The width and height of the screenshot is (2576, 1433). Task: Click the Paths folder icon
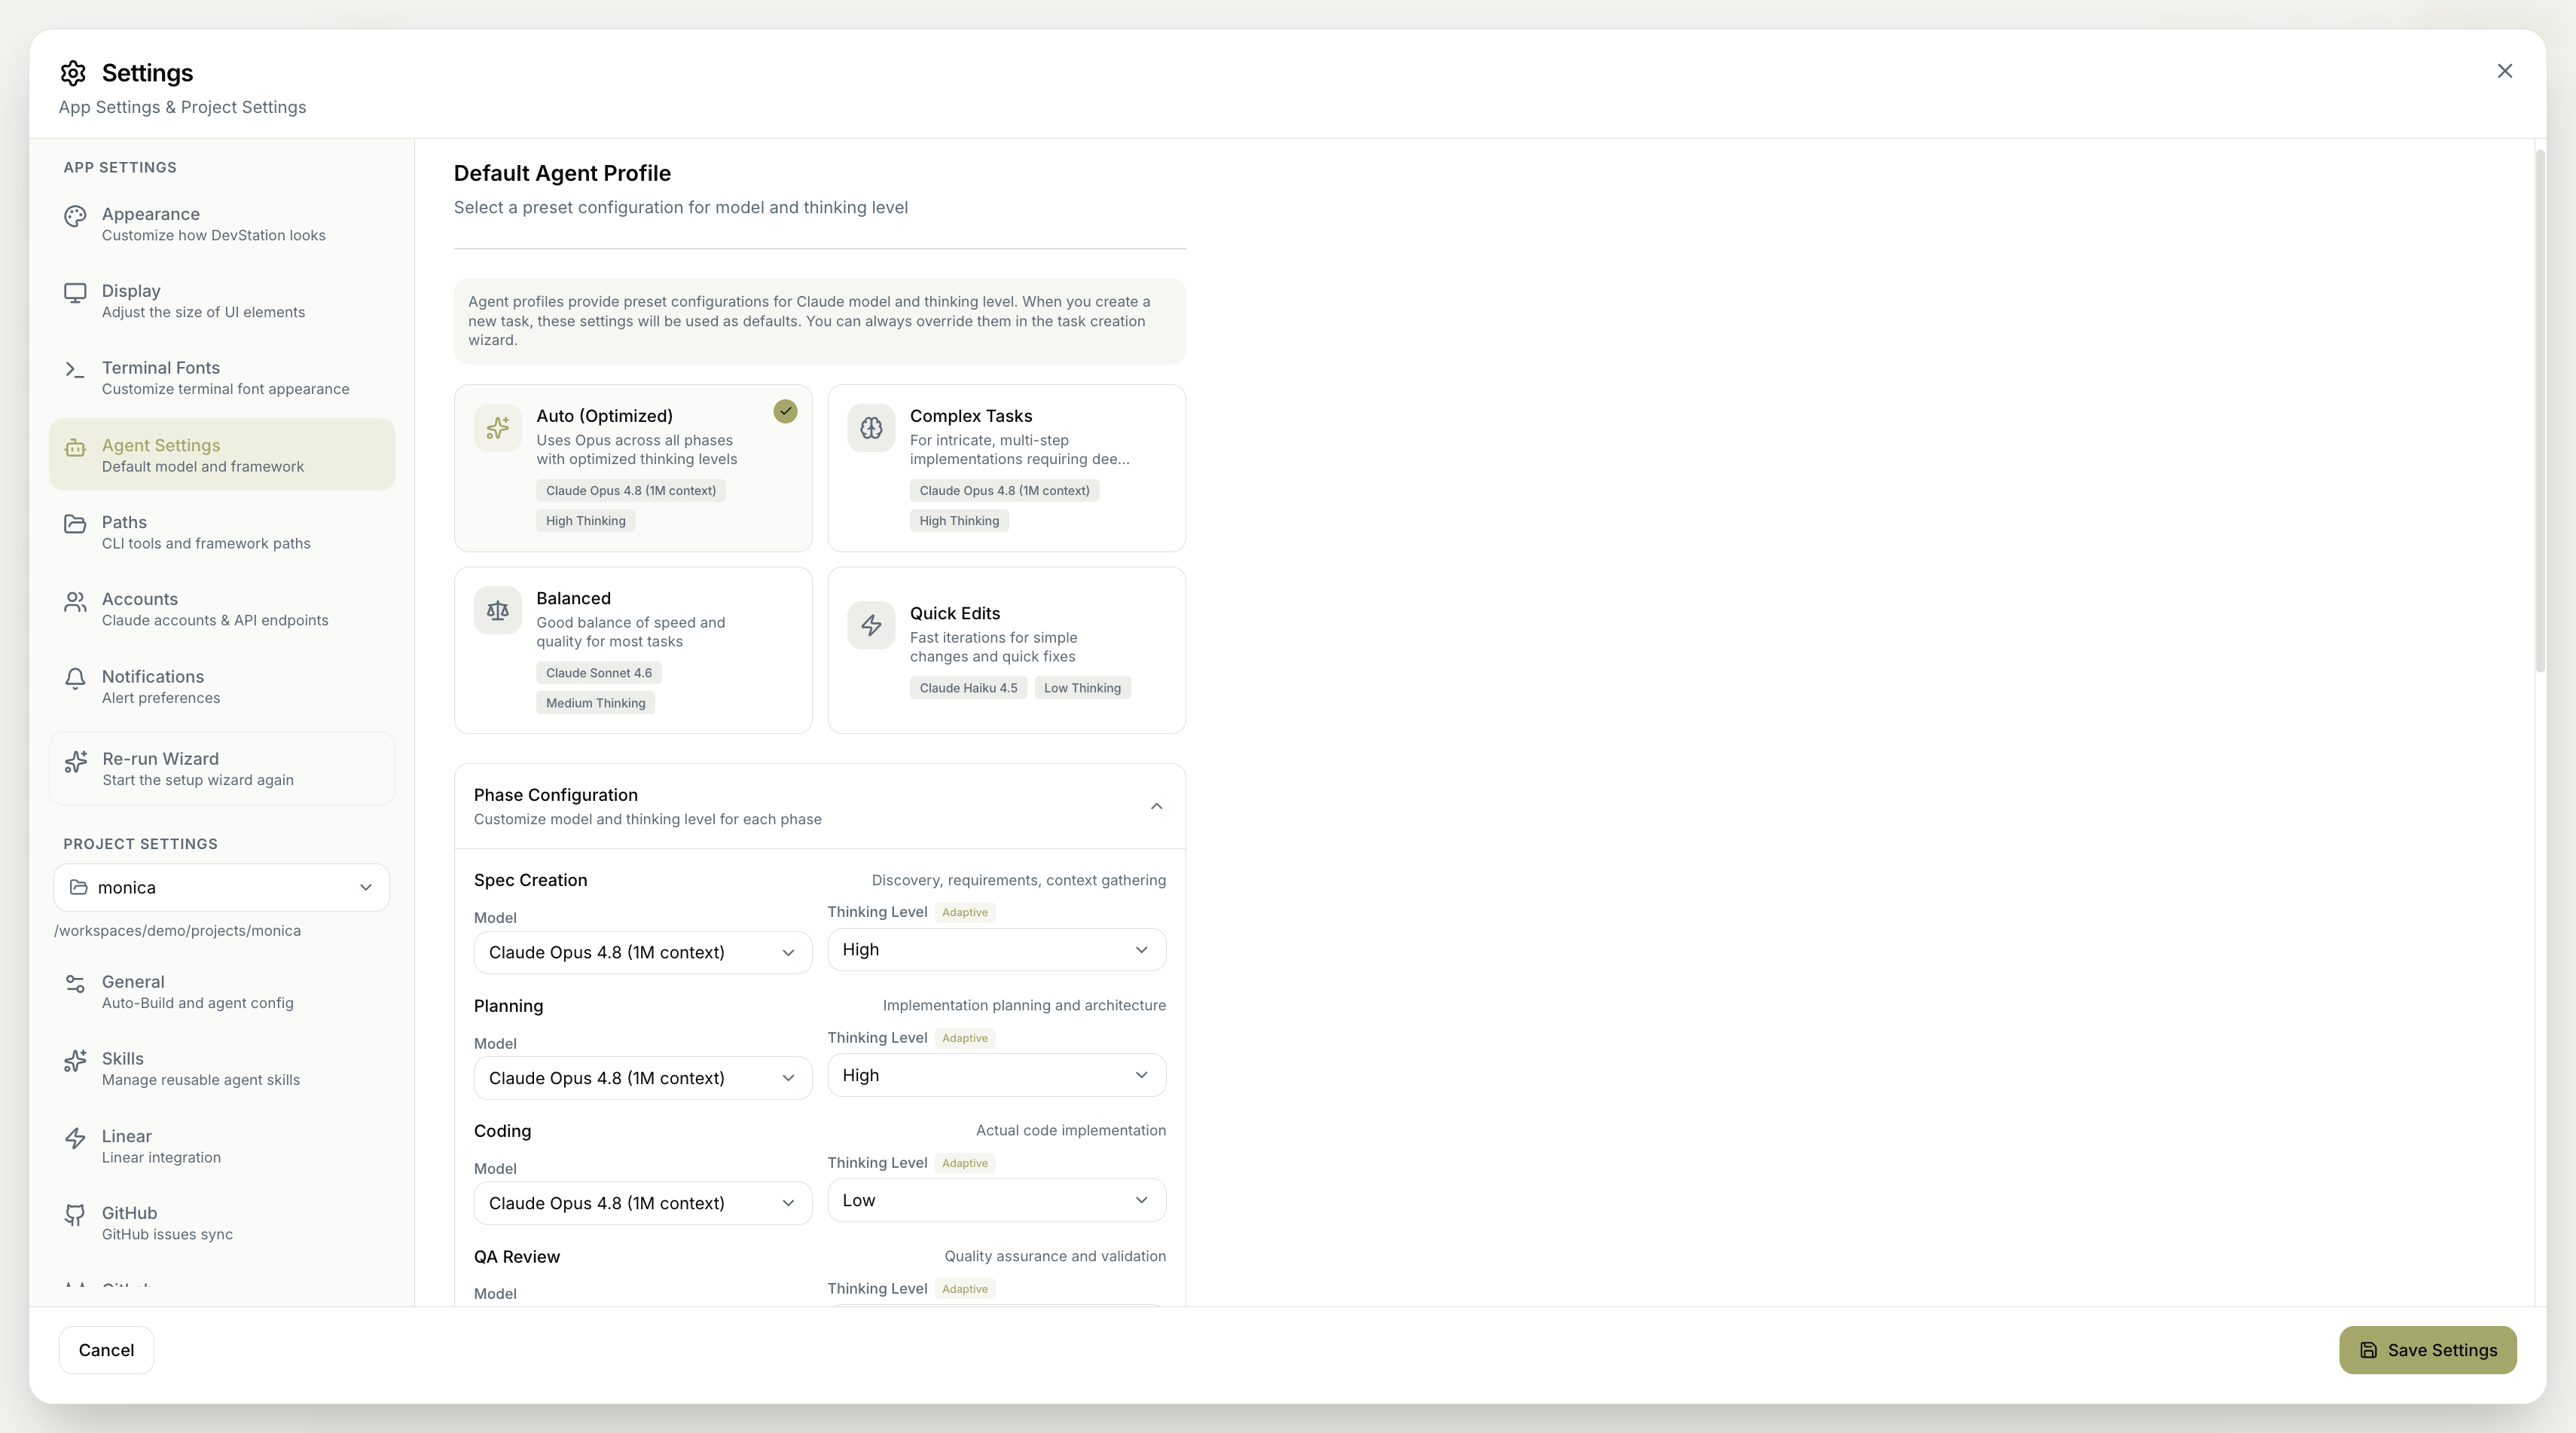pyautogui.click(x=75, y=524)
